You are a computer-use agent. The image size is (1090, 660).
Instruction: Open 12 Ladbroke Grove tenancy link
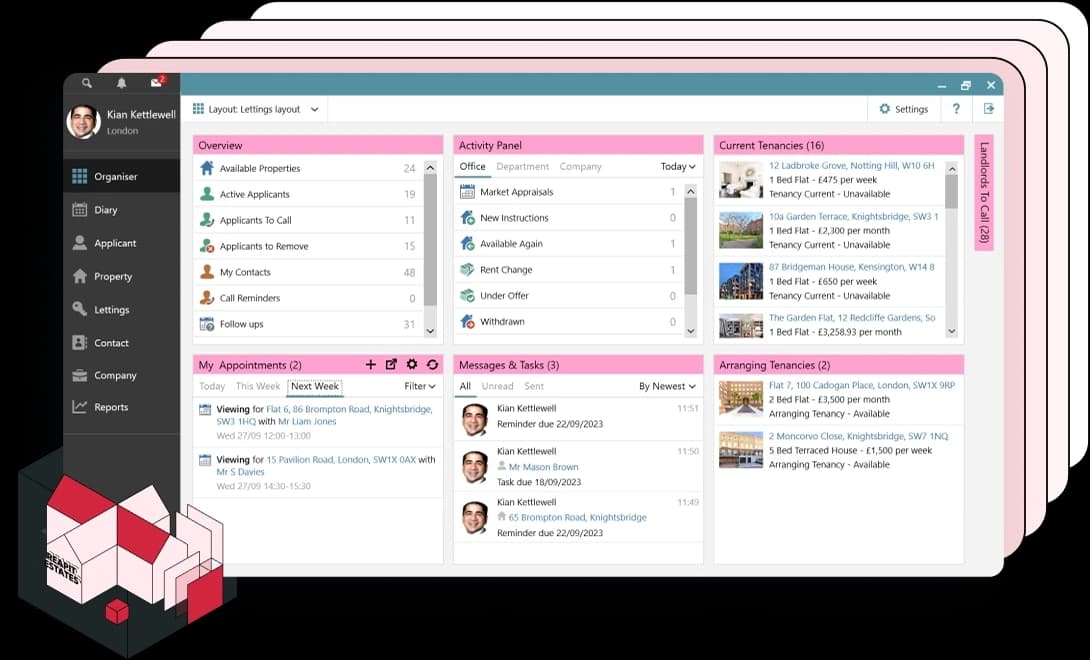851,166
